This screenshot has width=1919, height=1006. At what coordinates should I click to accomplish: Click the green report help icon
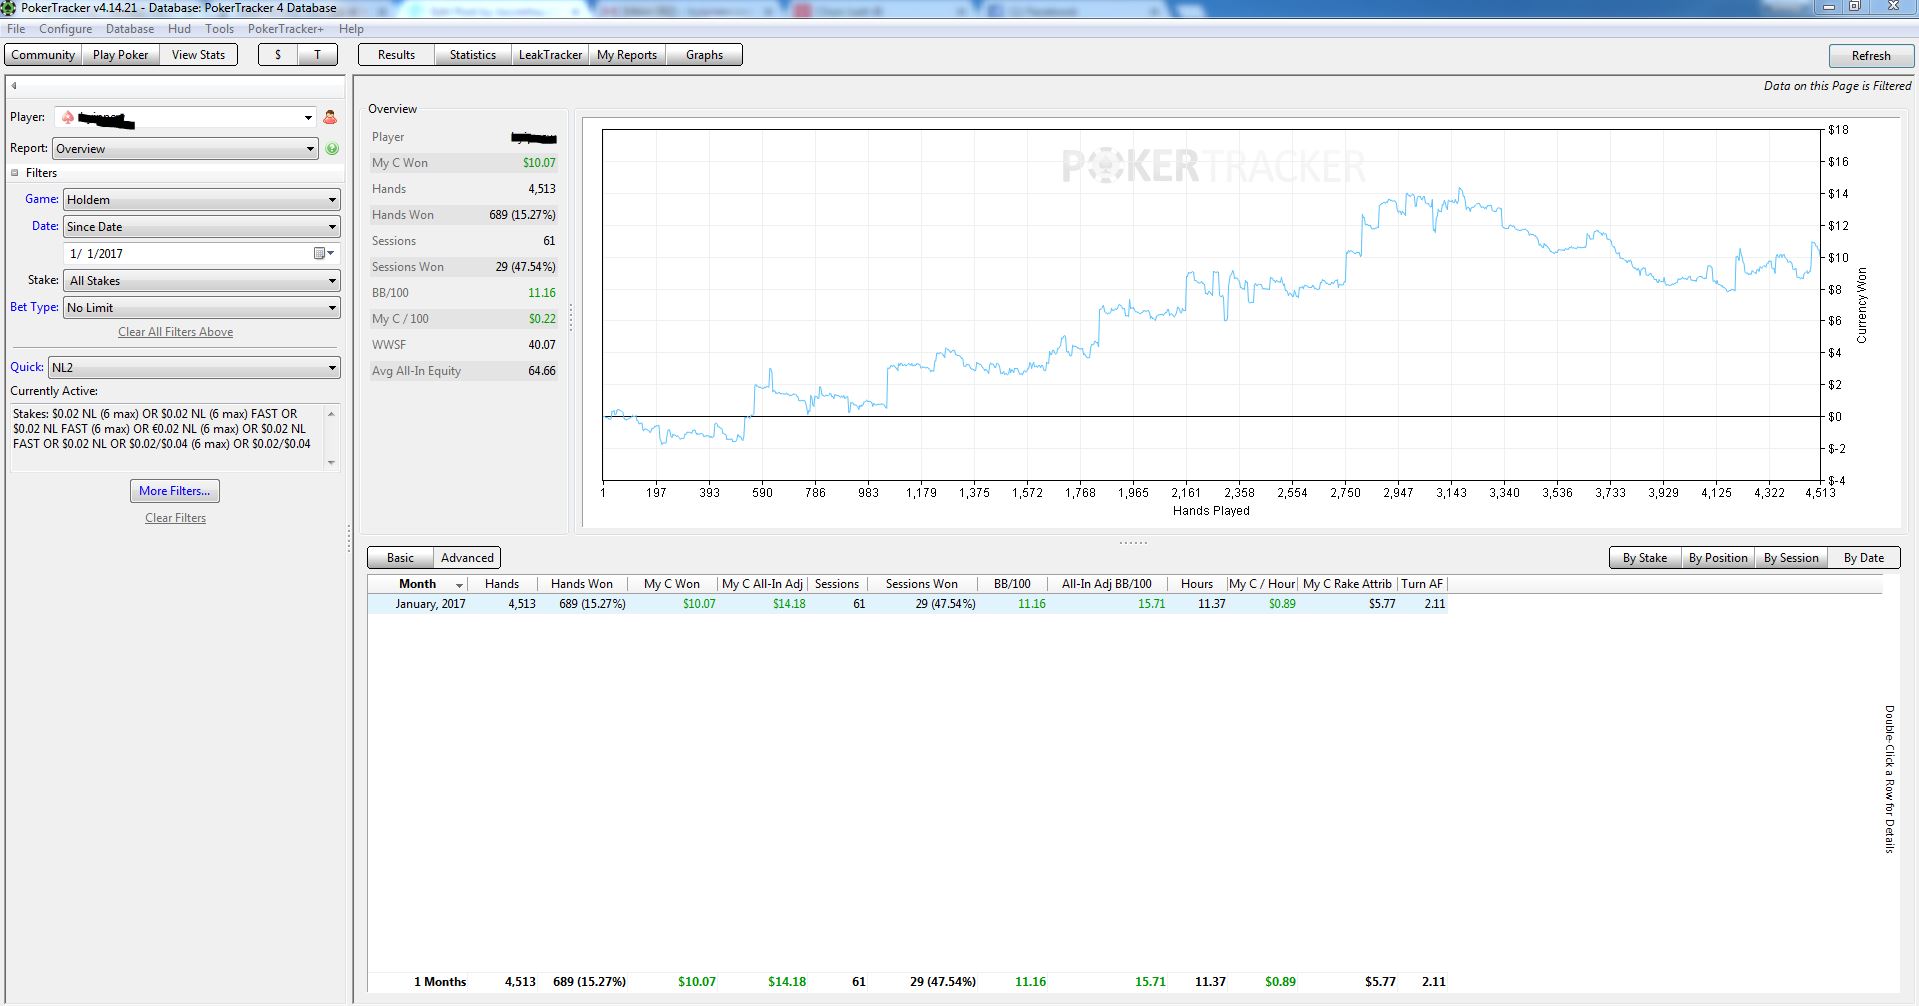pos(332,149)
